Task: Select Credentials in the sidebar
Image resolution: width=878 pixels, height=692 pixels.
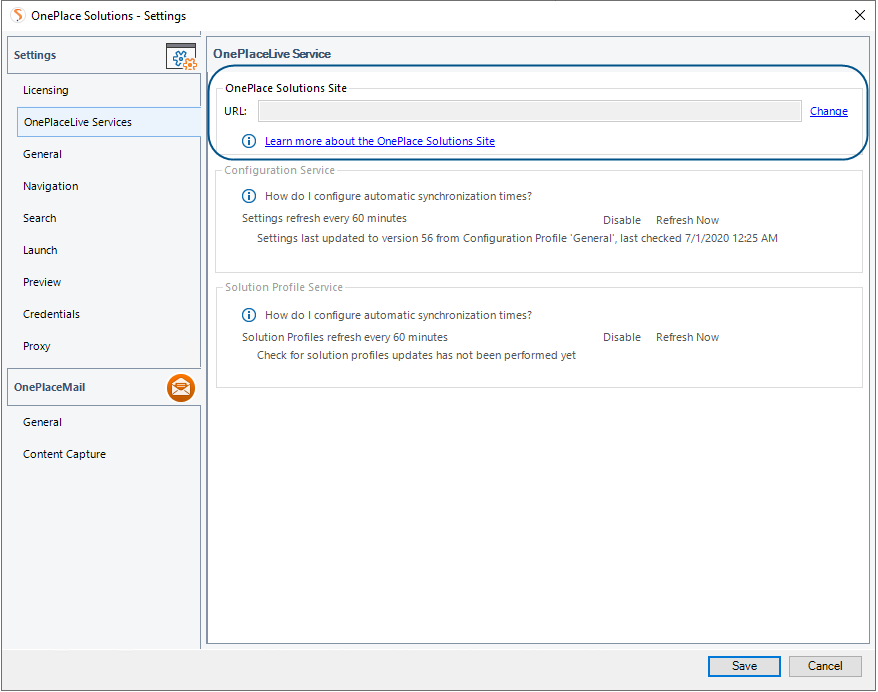Action: [51, 313]
